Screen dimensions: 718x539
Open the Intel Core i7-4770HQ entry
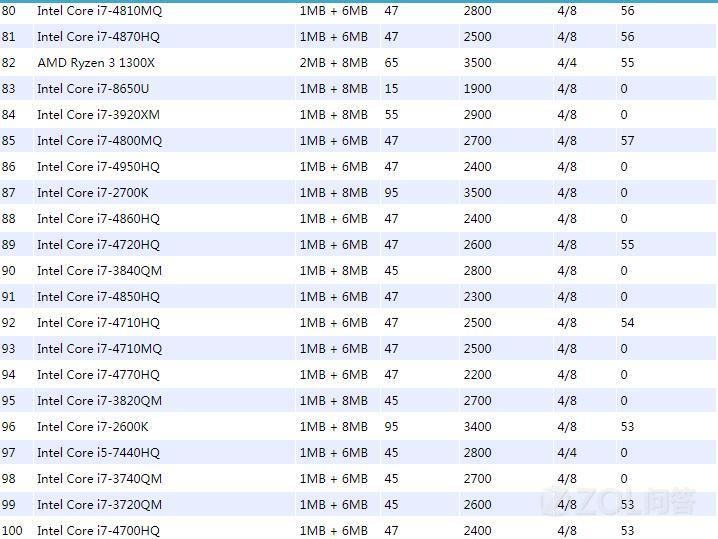98,375
